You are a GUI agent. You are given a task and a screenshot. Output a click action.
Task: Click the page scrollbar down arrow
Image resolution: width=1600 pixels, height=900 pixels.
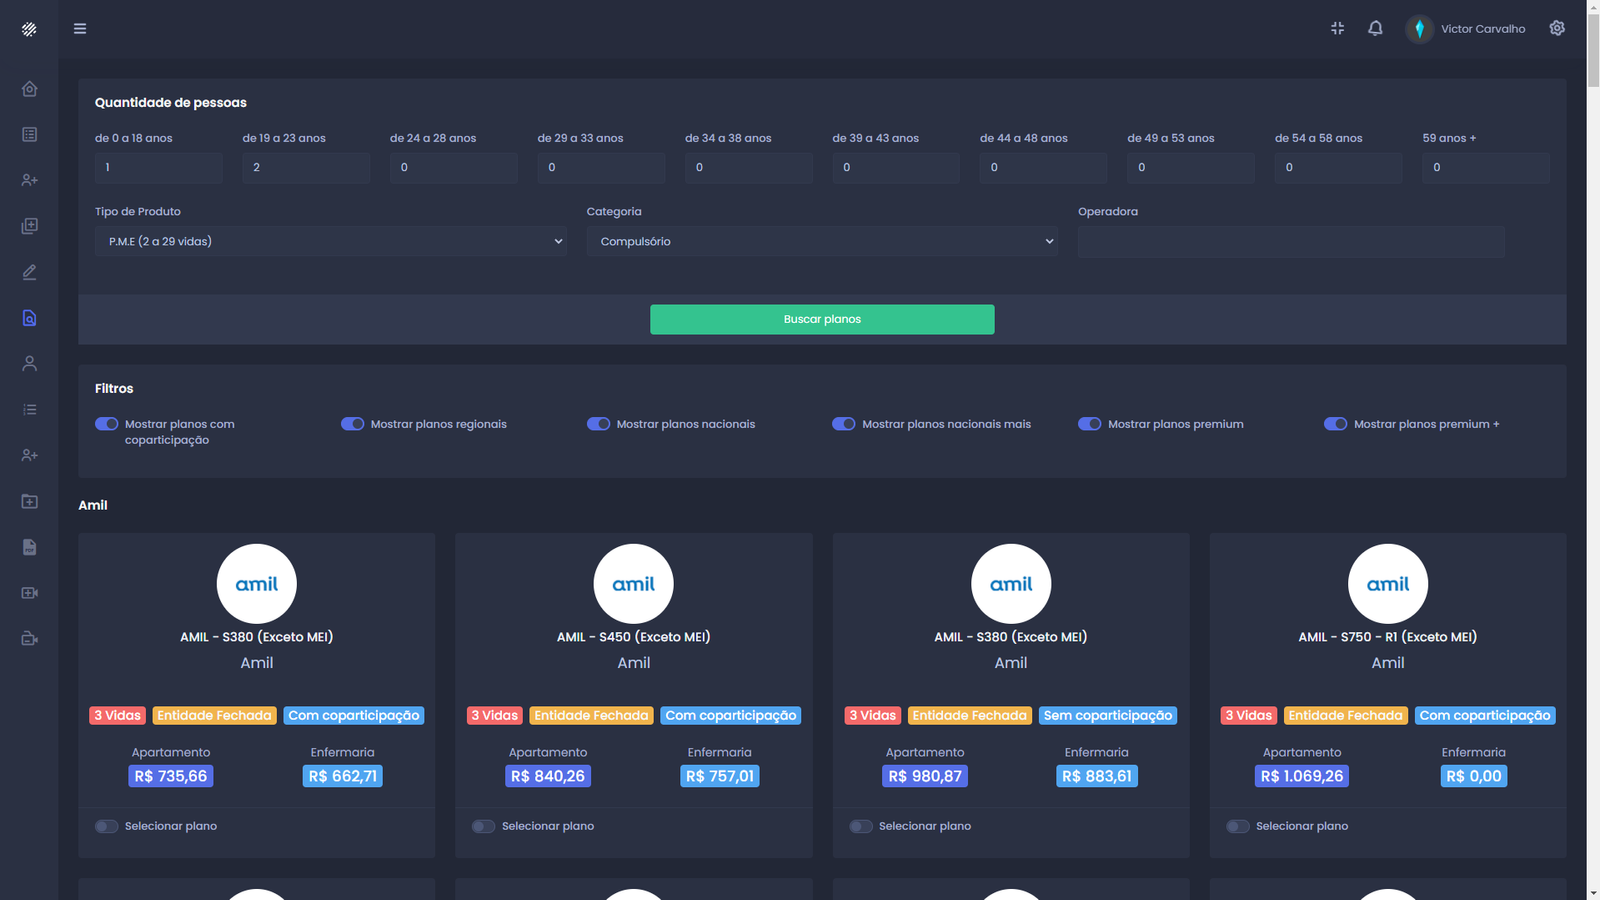pyautogui.click(x=1592, y=892)
